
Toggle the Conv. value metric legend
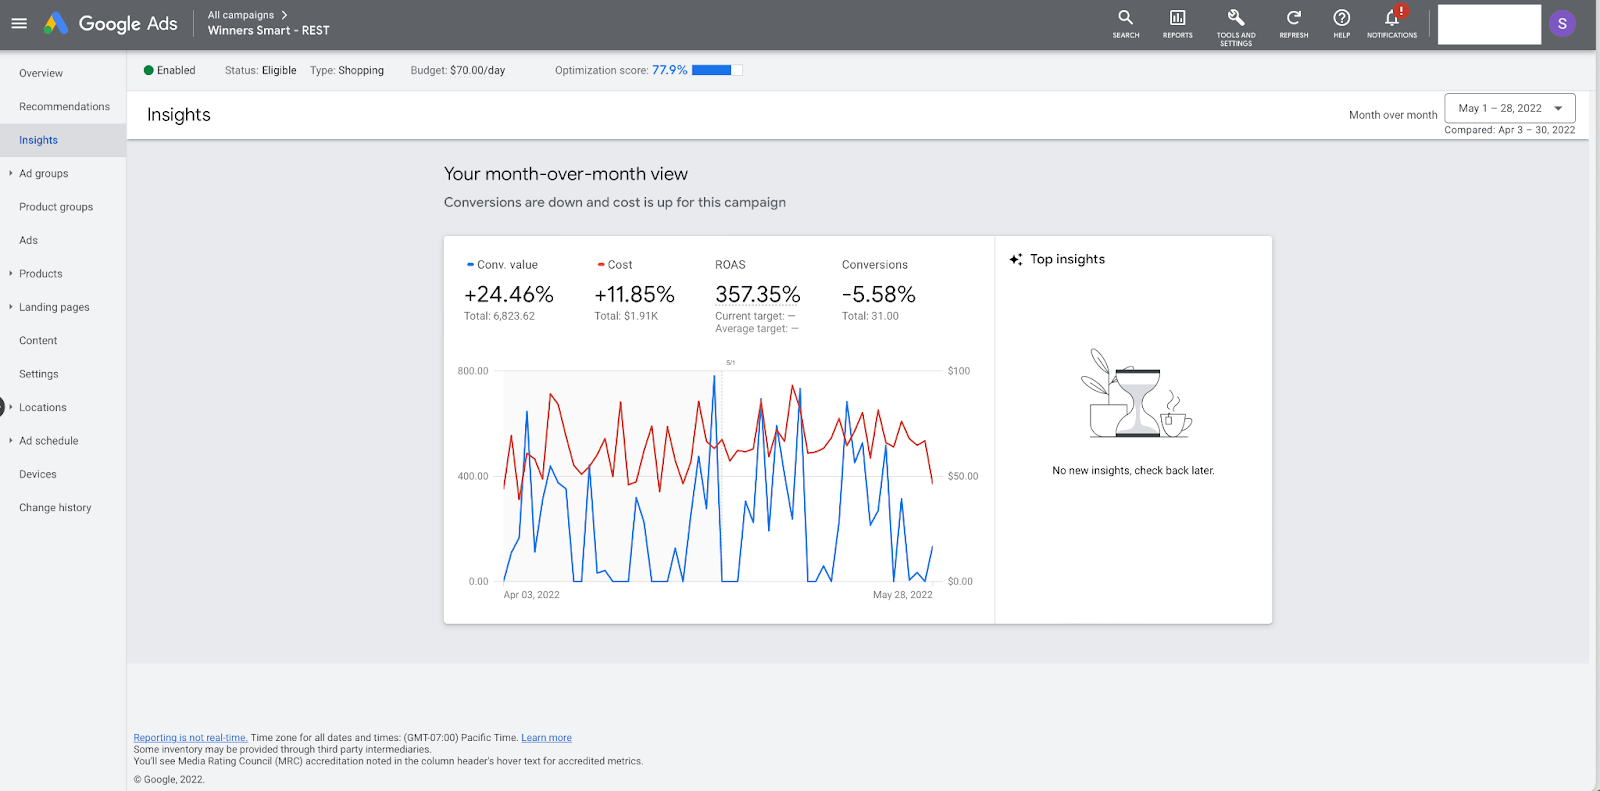tap(502, 265)
